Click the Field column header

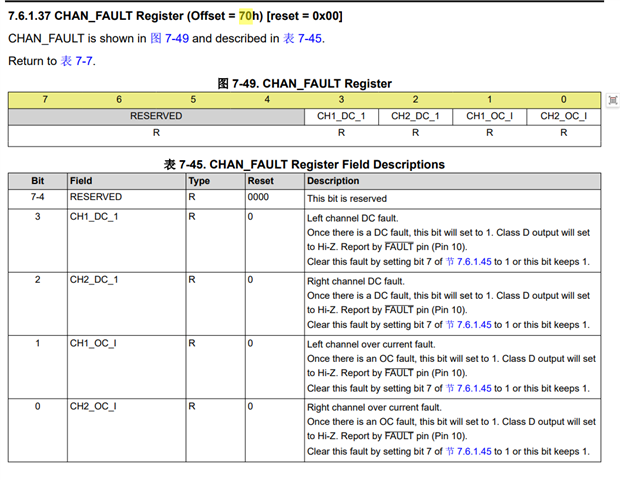[127, 181]
